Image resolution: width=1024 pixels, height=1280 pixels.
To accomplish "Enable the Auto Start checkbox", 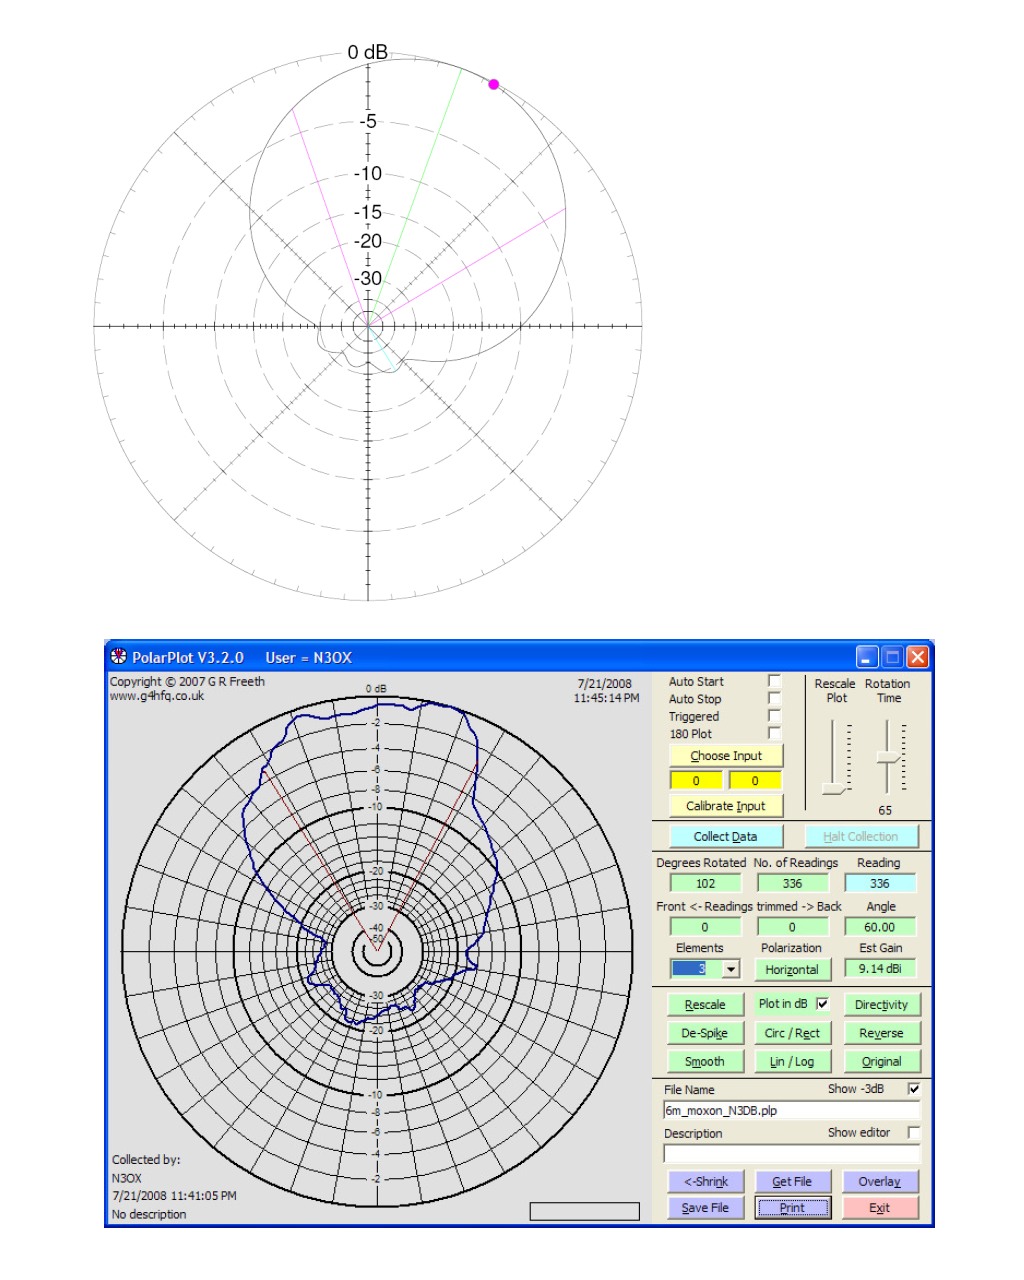I will pyautogui.click(x=774, y=681).
